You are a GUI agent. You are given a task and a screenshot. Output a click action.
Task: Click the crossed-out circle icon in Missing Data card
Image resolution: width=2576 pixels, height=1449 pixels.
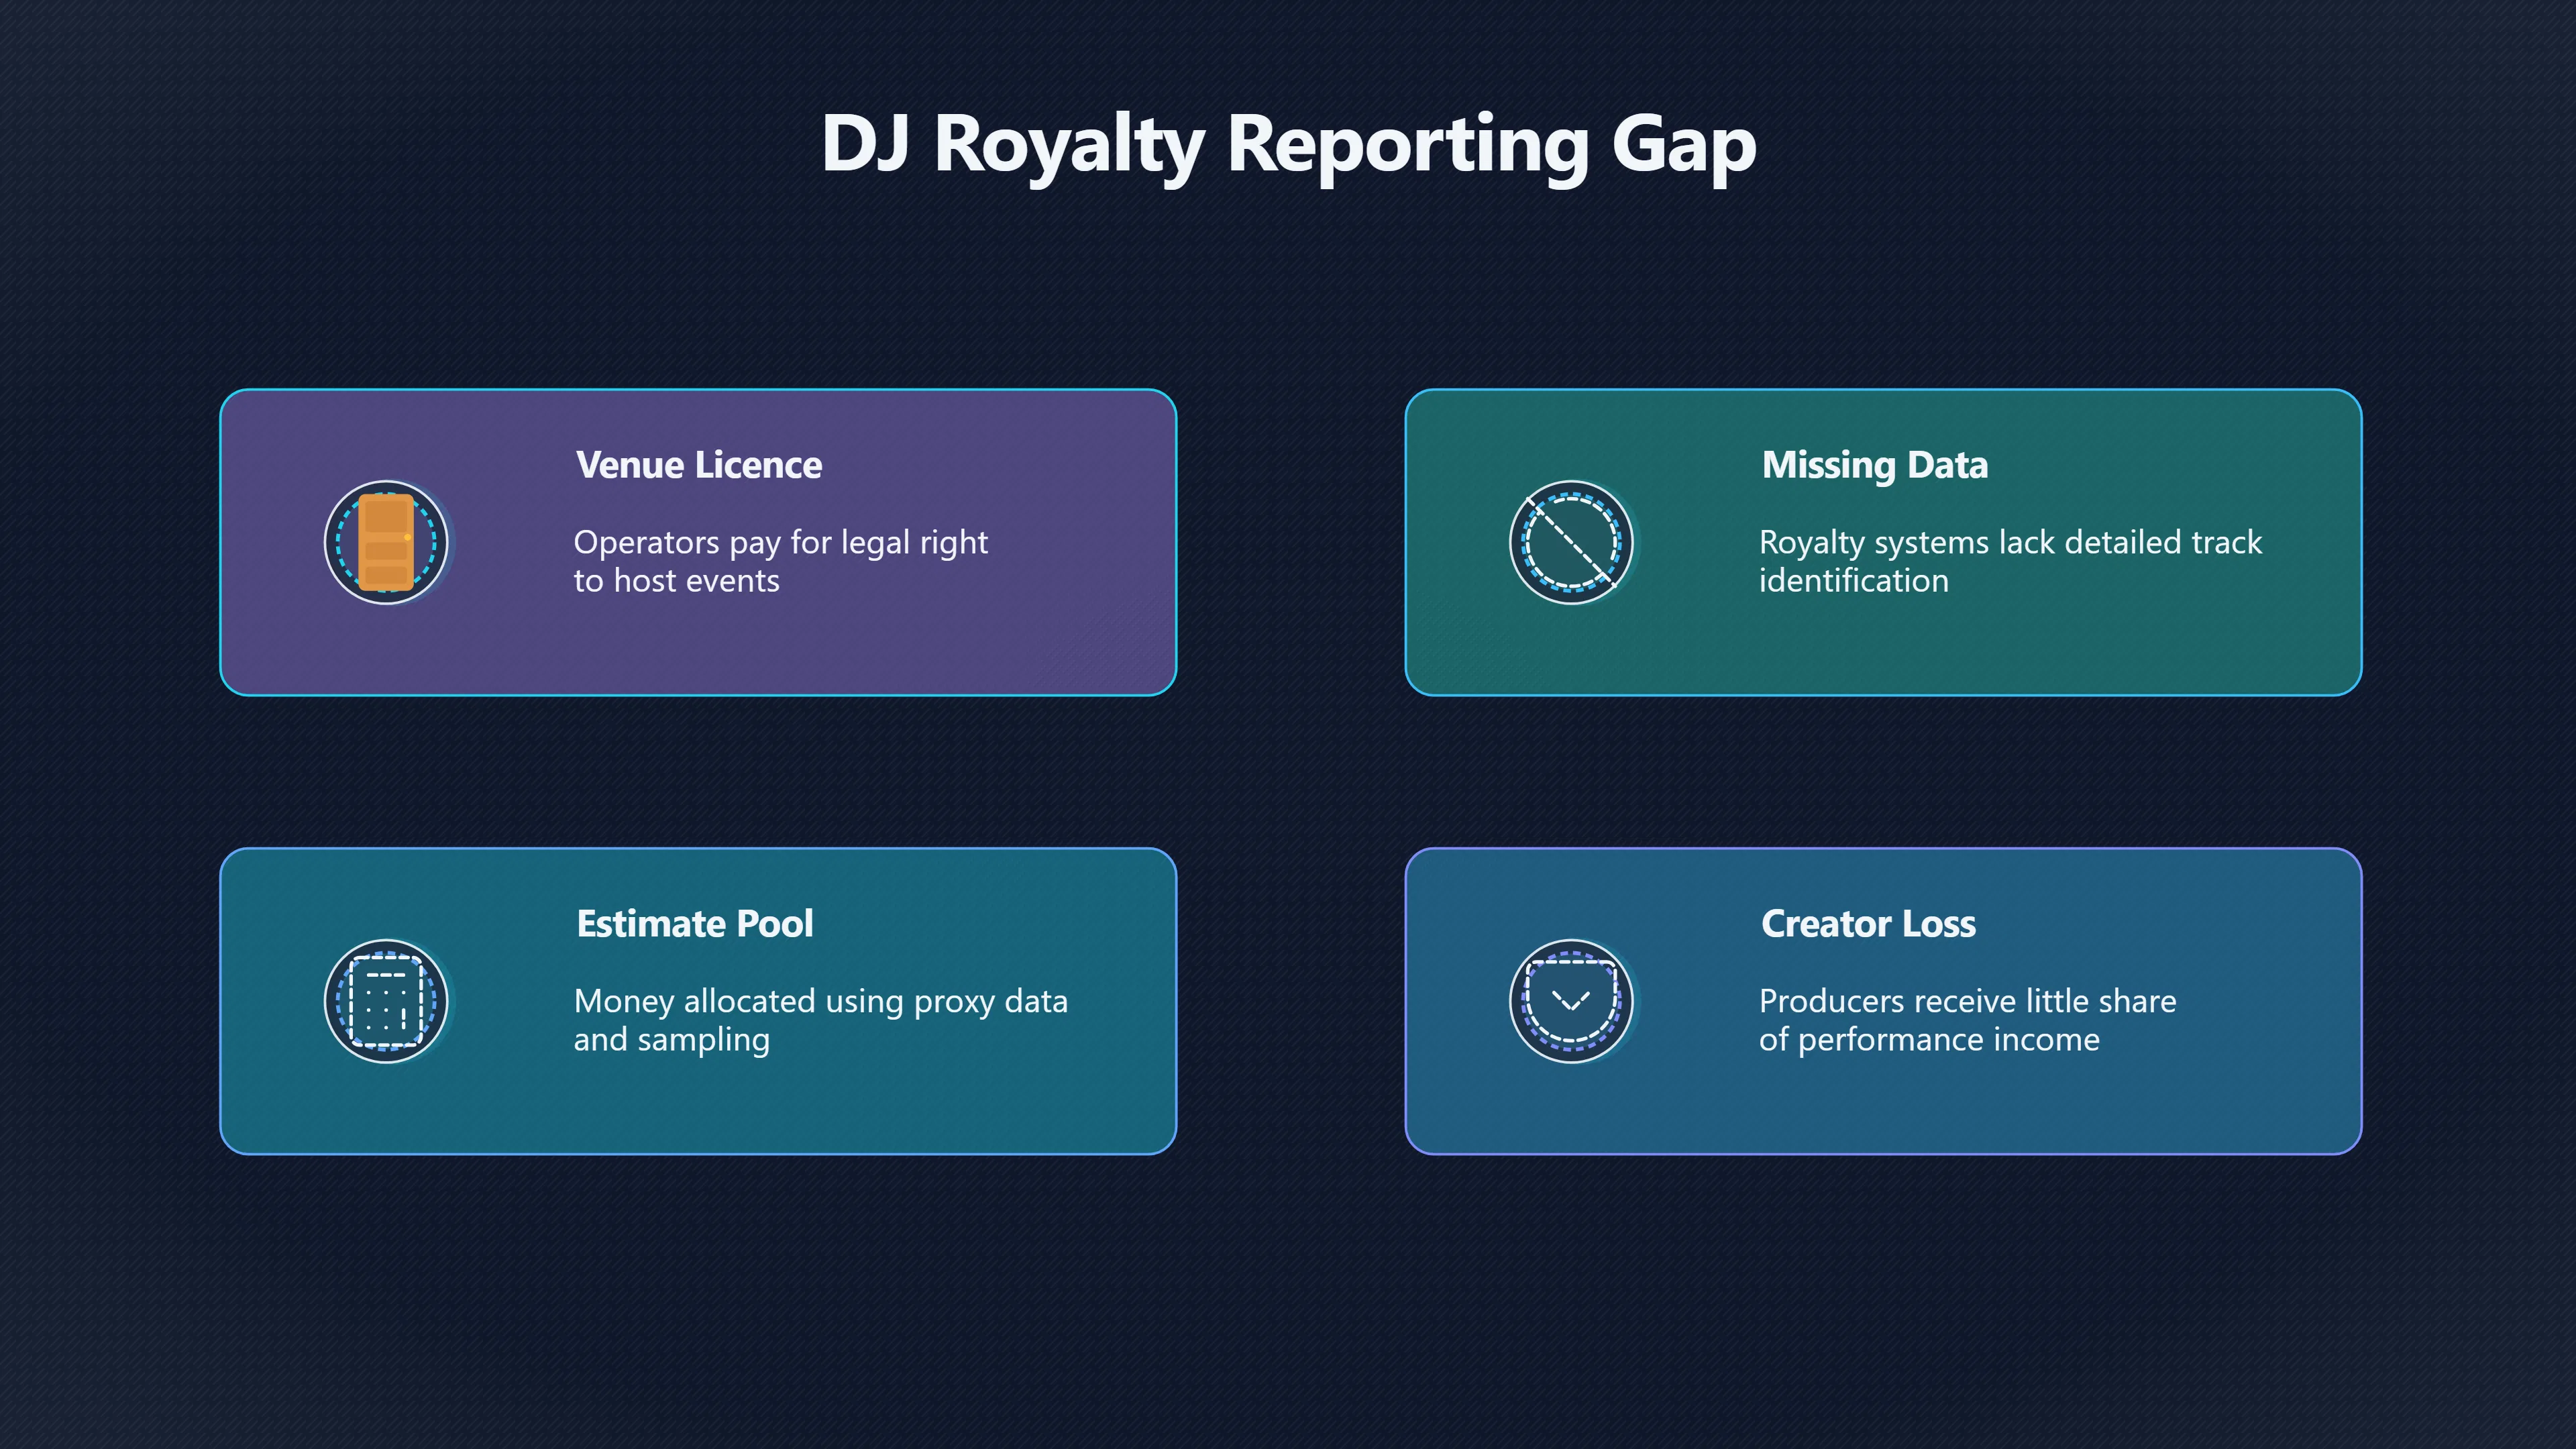1571,542
